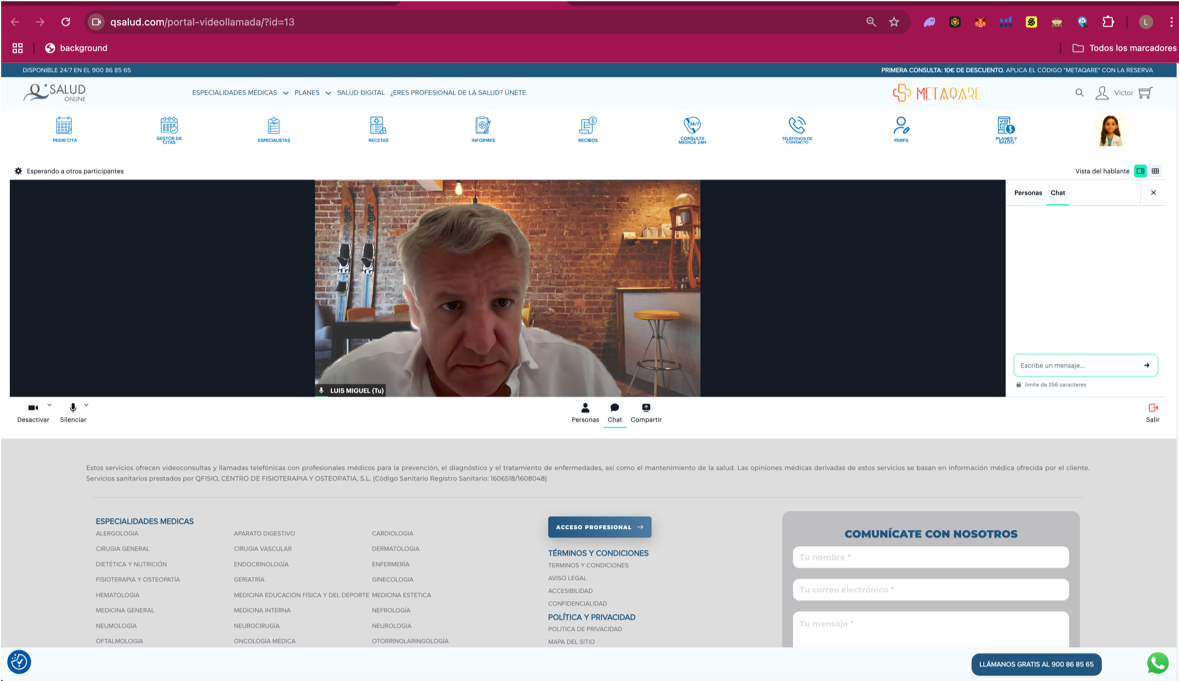
Task: Leave the call with Salir
Action: pos(1153,413)
